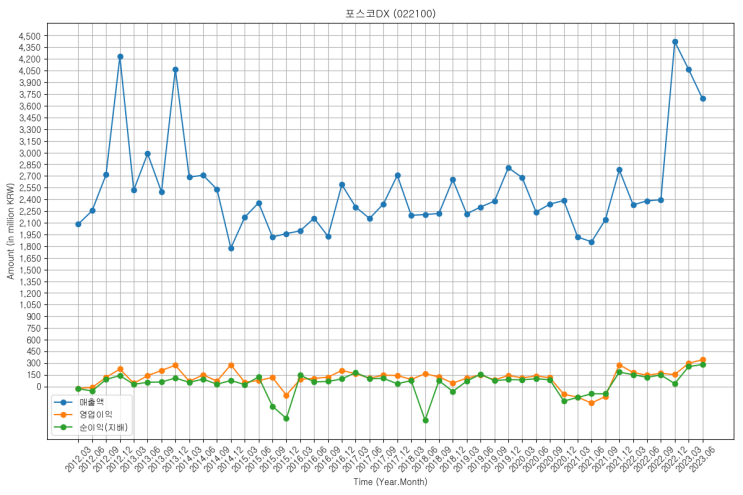The height and width of the screenshot is (495, 743).
Task: Click the first blue 매출액 point at 2012.03
Action: (78, 224)
